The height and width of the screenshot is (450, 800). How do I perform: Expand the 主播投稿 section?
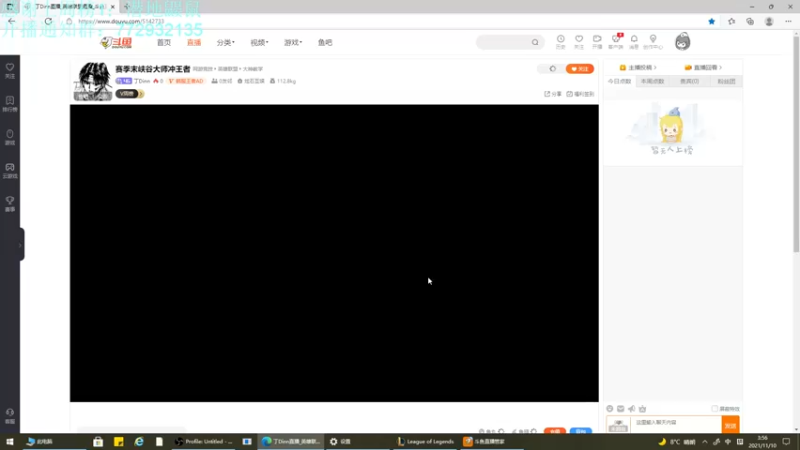click(638, 67)
